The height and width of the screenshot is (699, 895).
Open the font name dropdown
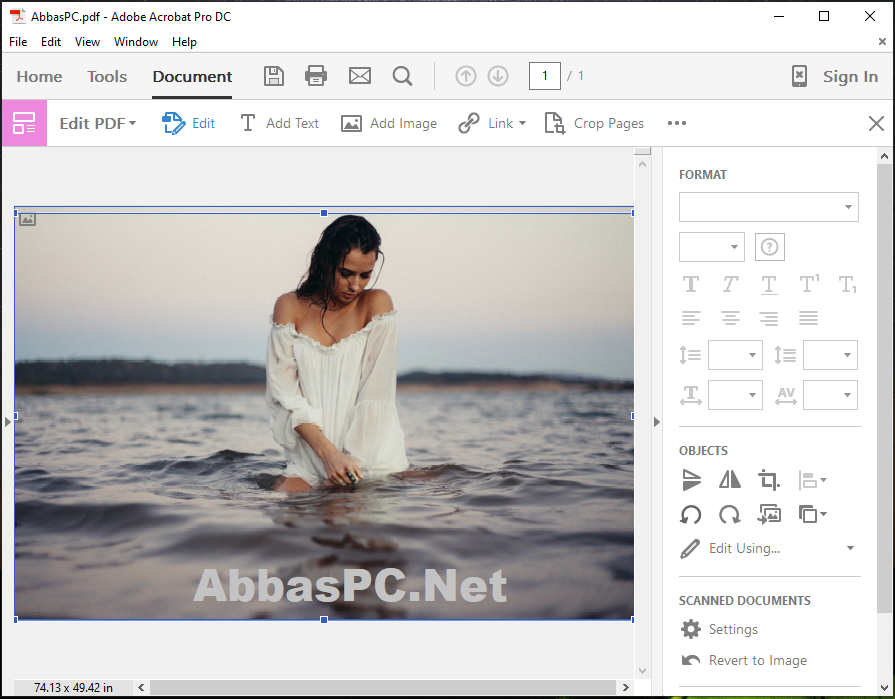pyautogui.click(x=768, y=207)
